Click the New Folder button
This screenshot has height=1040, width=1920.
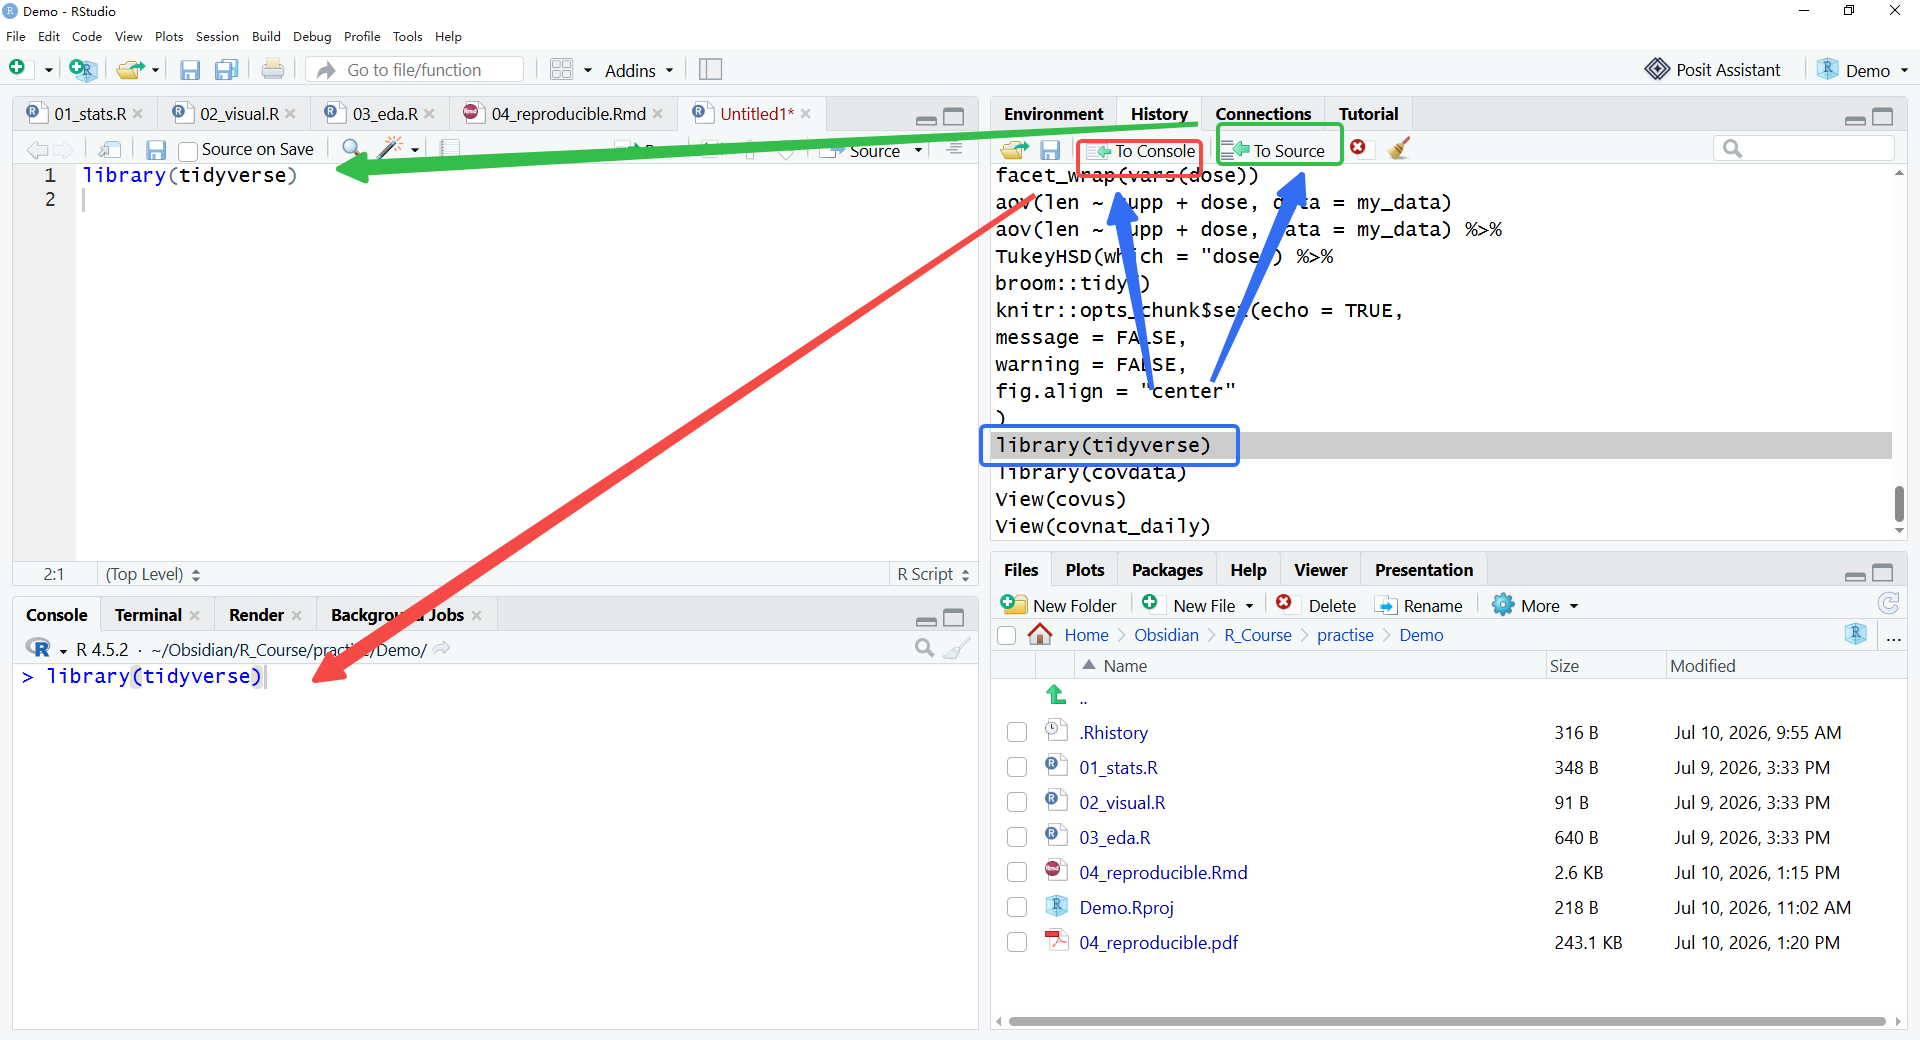tap(1059, 605)
